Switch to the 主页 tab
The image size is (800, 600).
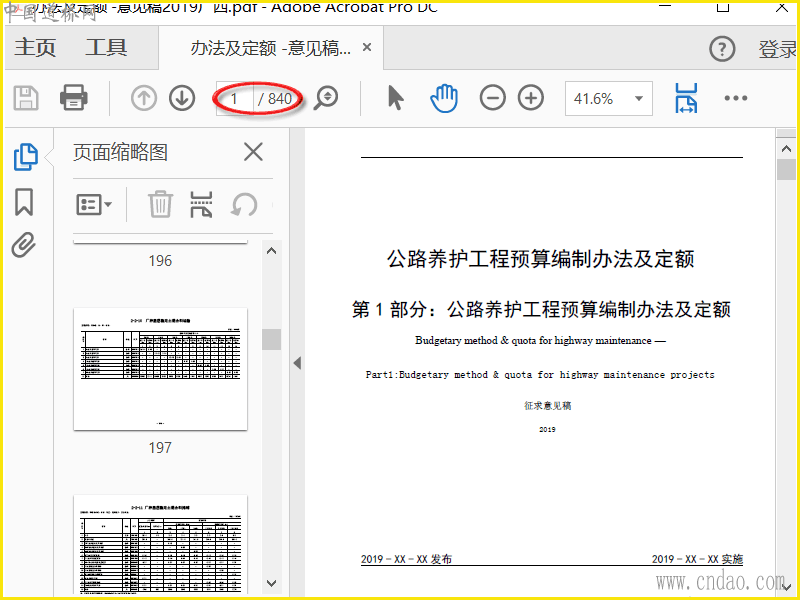[35, 47]
